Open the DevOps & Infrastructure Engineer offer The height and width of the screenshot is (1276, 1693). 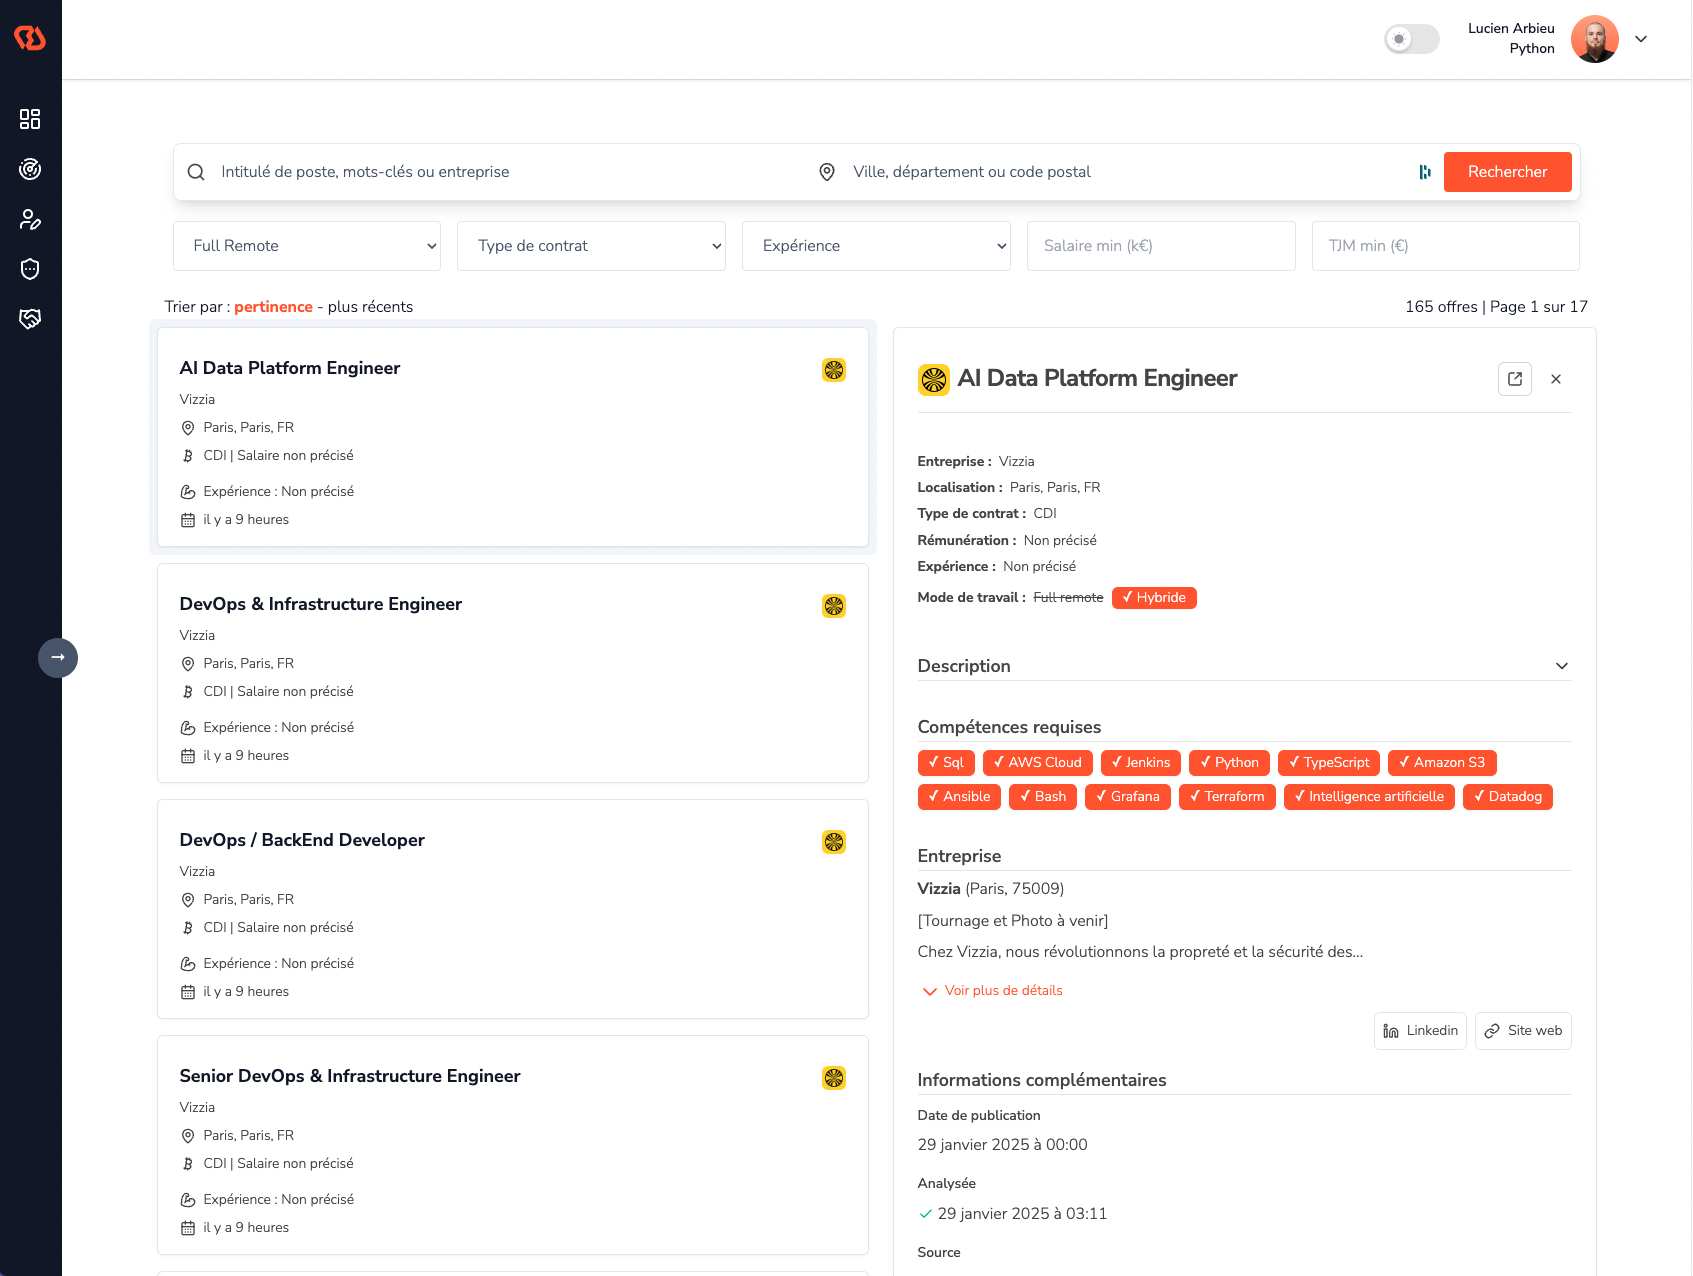click(513, 673)
